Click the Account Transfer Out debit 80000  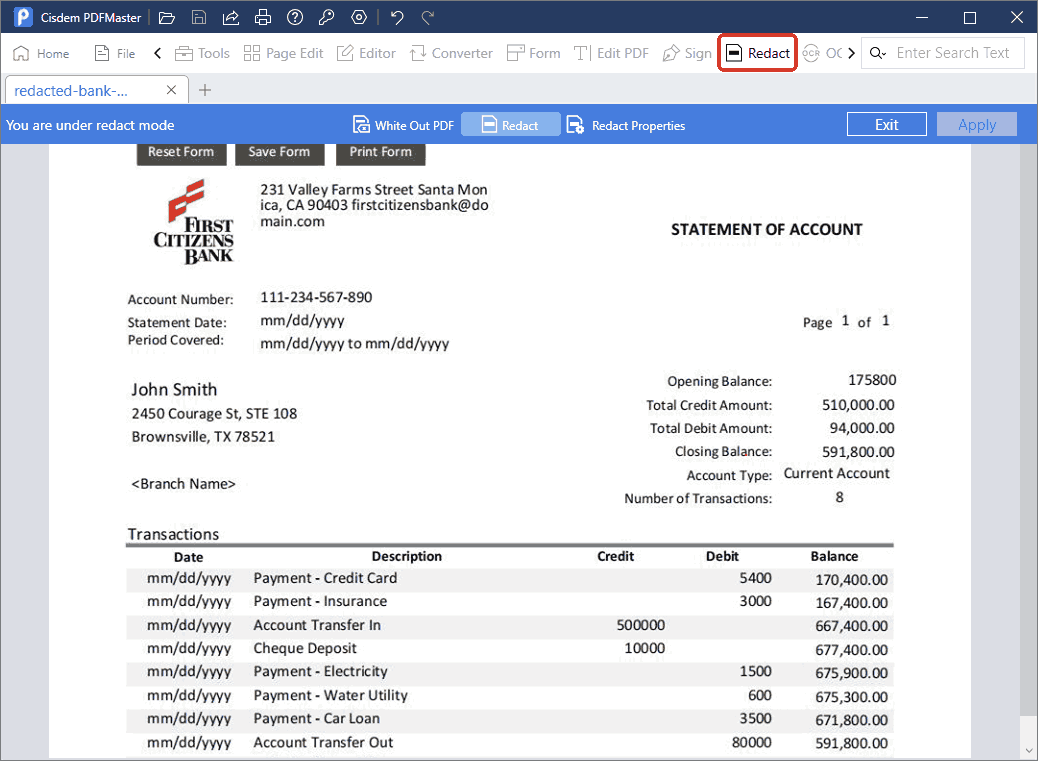(x=751, y=742)
